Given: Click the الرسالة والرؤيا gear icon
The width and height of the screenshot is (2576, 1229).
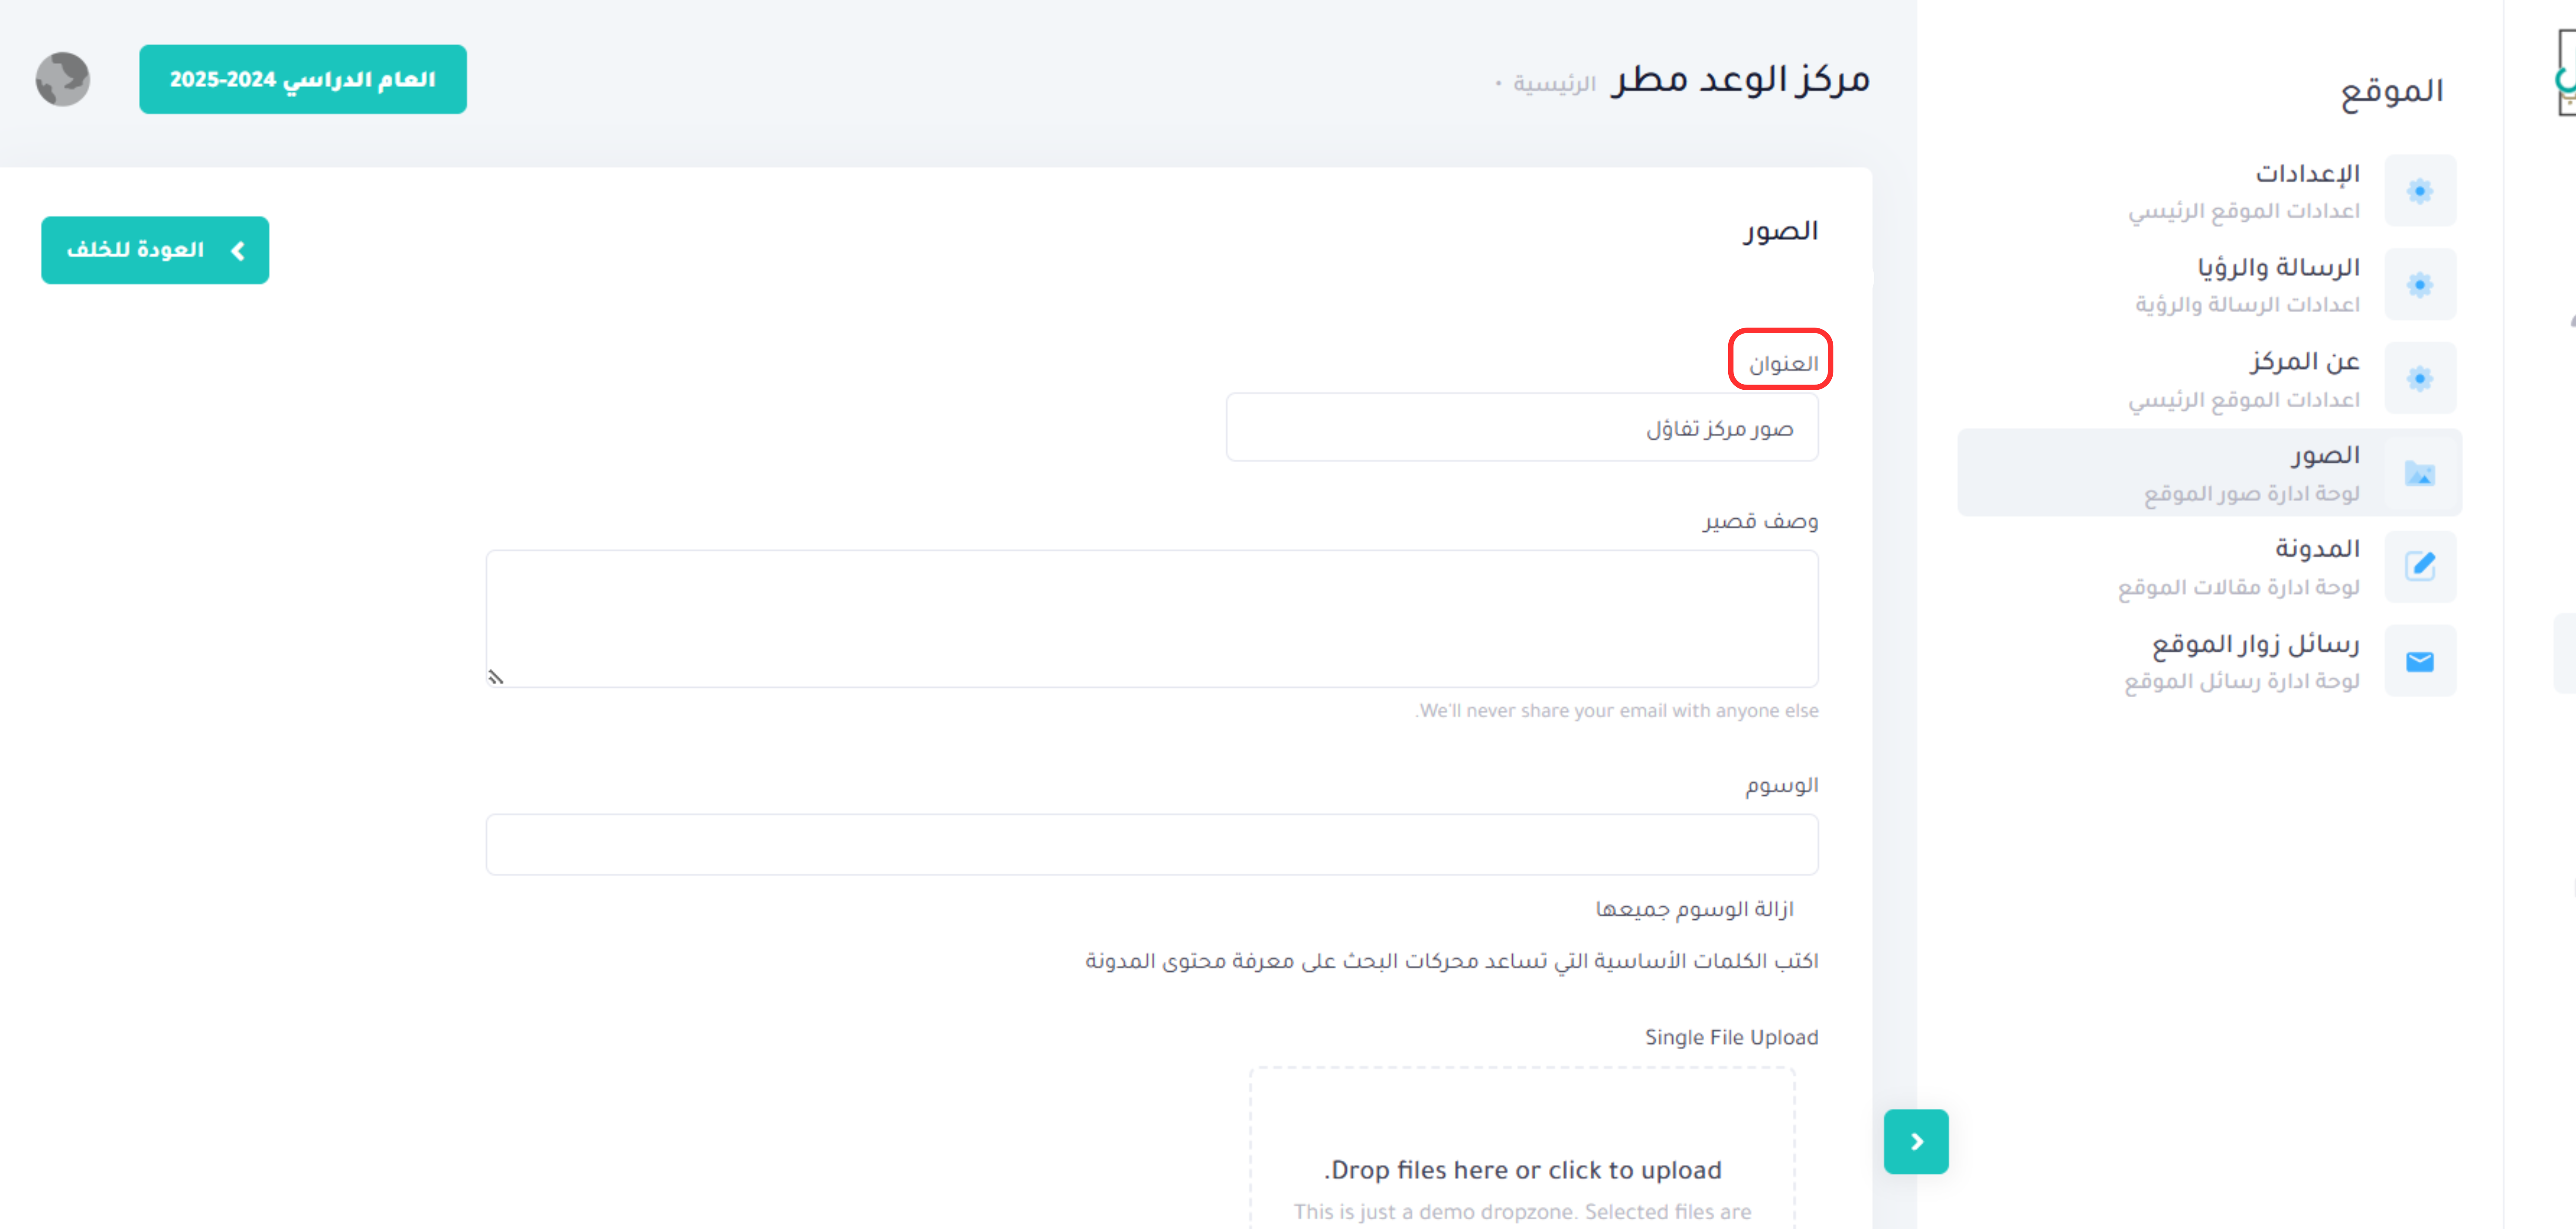Looking at the screenshot, I should (x=2420, y=285).
